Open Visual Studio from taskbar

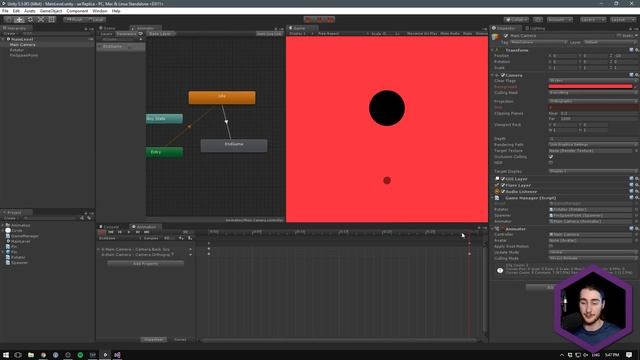pyautogui.click(x=117, y=355)
